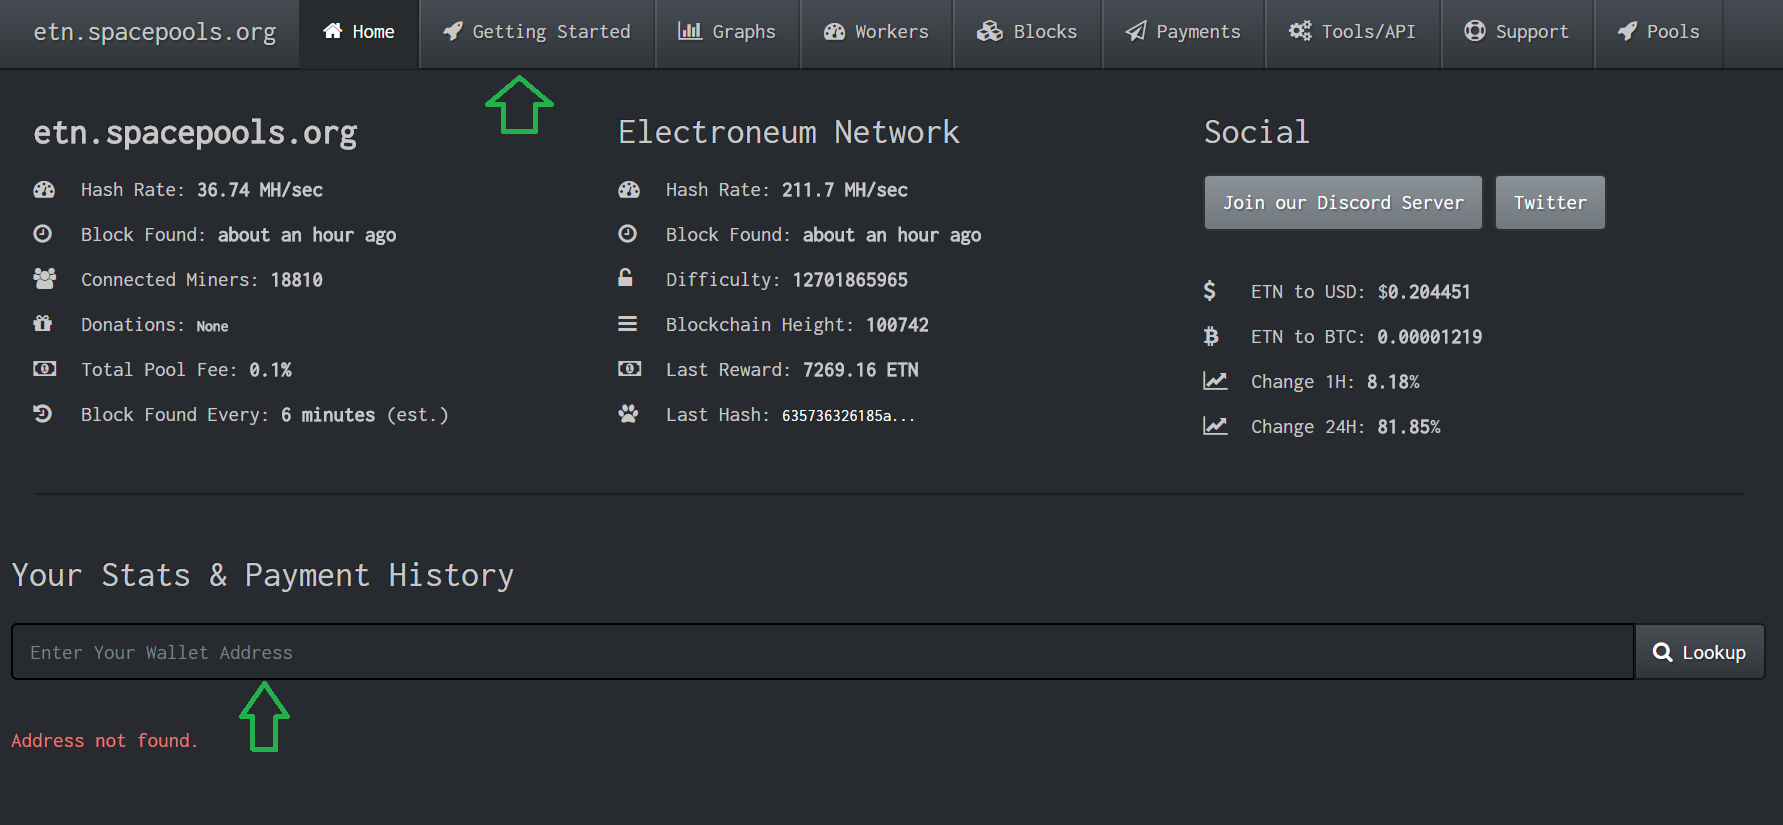Click the pool Hash Rate dashboard icon
The width and height of the screenshot is (1783, 825).
pos(44,190)
